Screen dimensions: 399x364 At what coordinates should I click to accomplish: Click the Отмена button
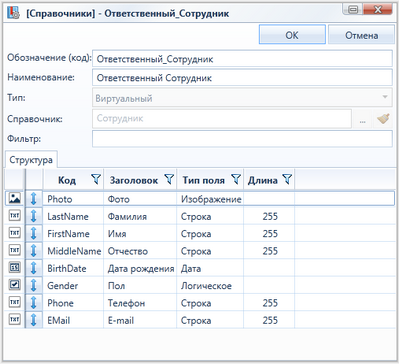[361, 35]
